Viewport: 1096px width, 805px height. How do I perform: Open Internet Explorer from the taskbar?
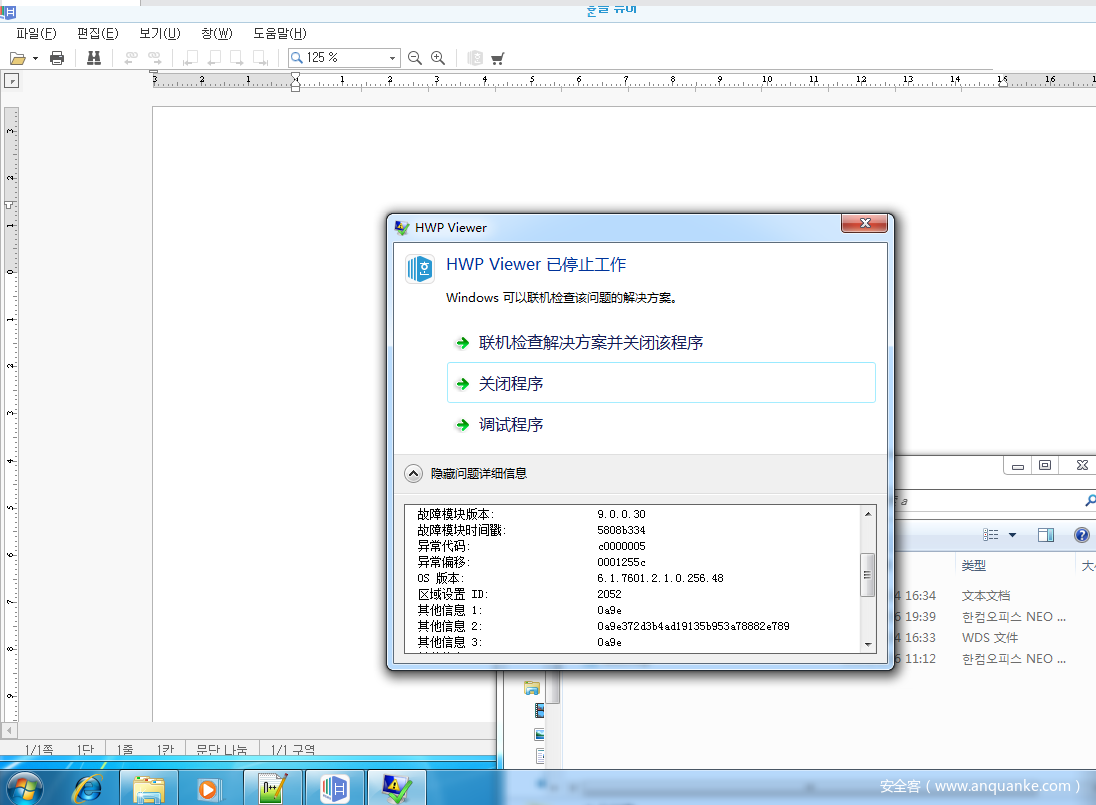[x=87, y=788]
